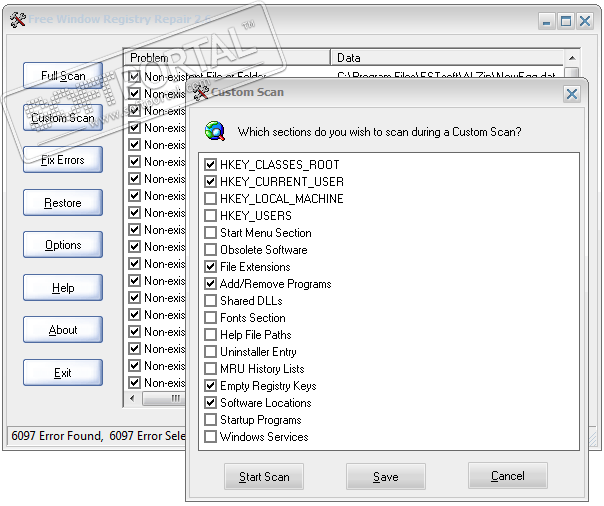Image resolution: width=604 pixels, height=506 pixels.
Task: Click Exit in main window
Action: point(63,372)
